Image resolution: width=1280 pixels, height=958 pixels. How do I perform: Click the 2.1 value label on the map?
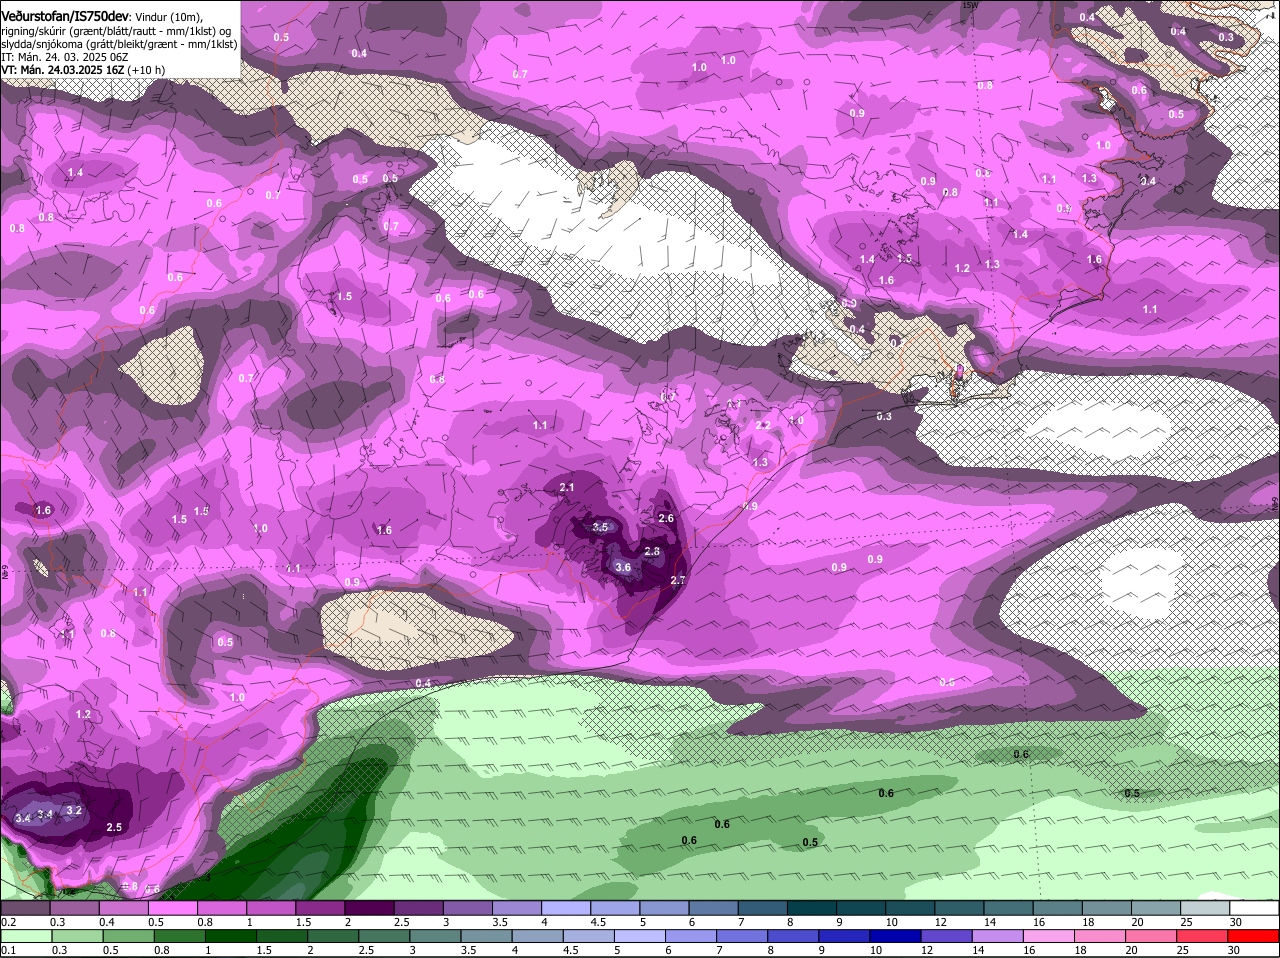tap(567, 487)
